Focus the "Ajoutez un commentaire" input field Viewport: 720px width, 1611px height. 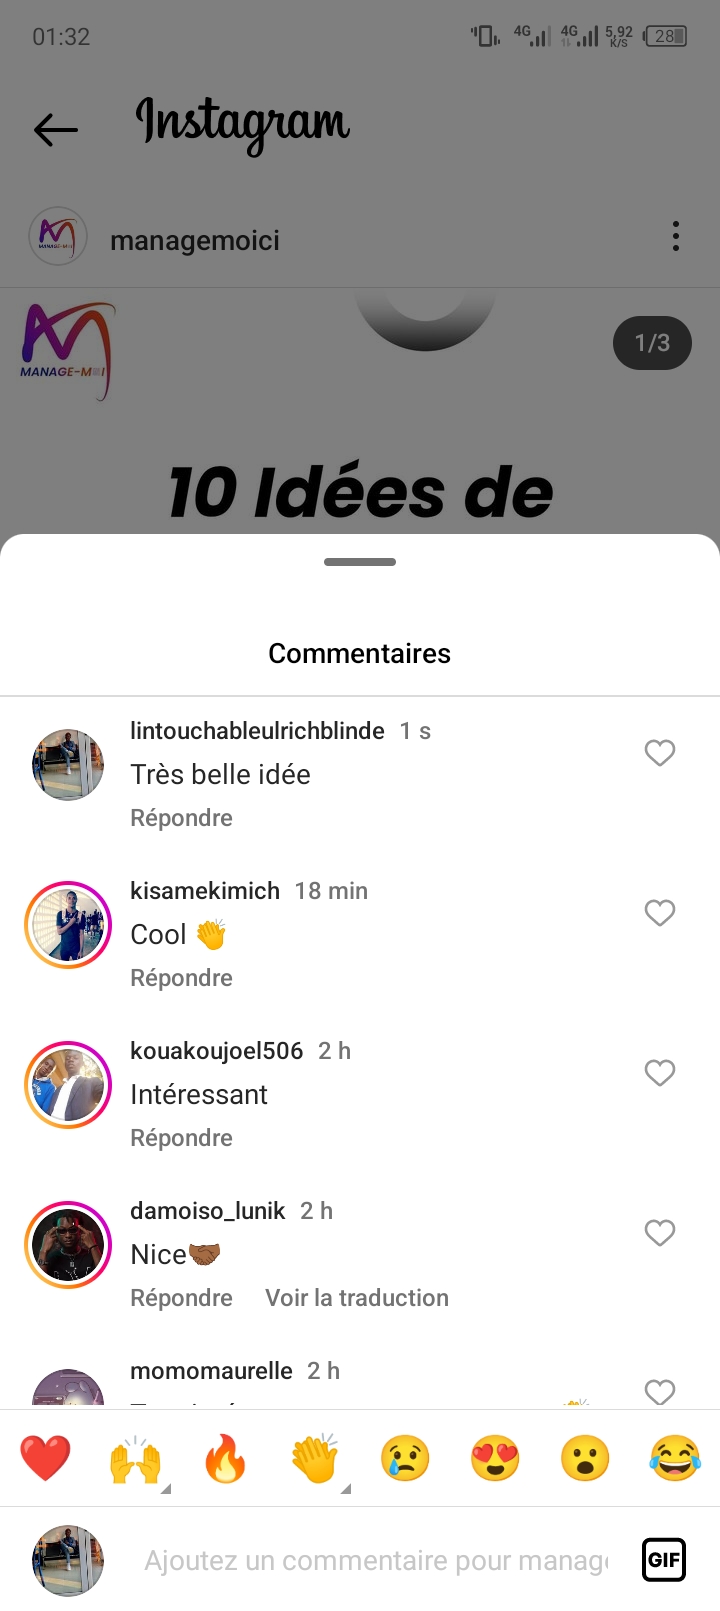pyautogui.click(x=375, y=1560)
